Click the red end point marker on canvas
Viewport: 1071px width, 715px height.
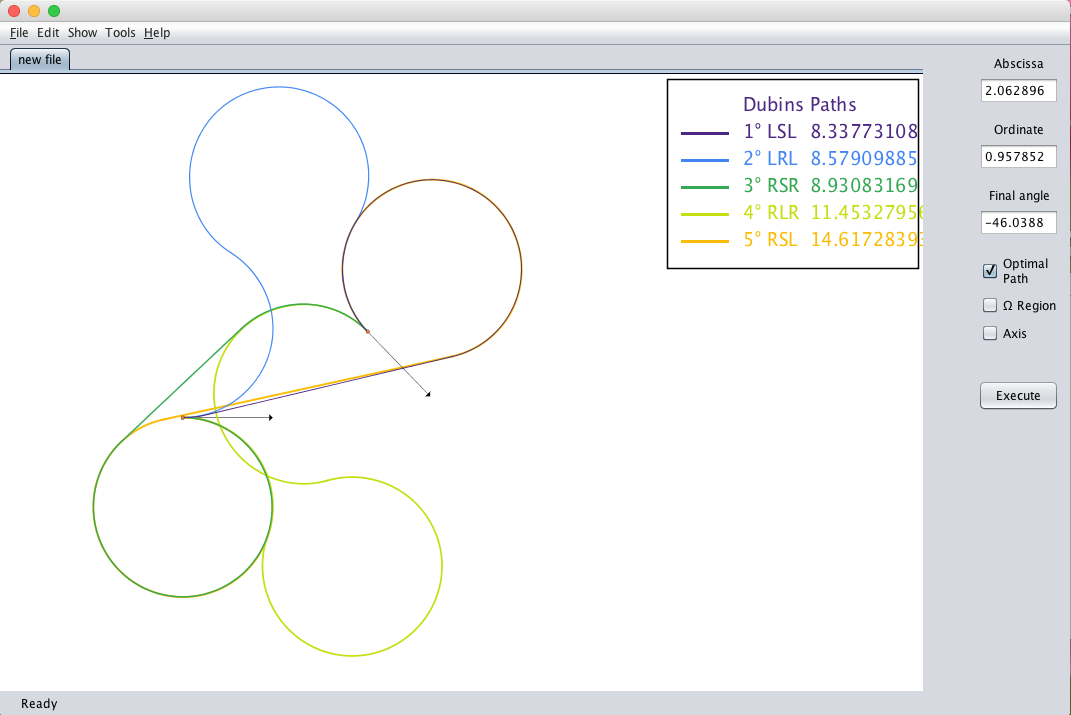coord(367,331)
